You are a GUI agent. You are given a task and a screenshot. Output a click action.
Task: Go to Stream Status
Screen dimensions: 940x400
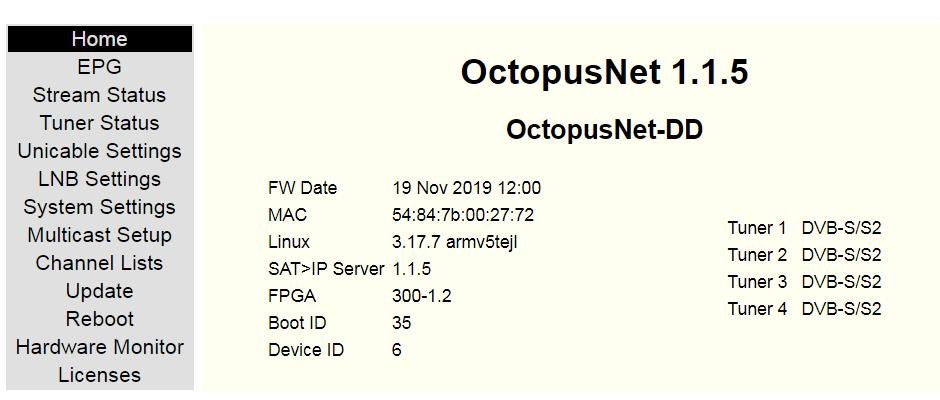99,95
